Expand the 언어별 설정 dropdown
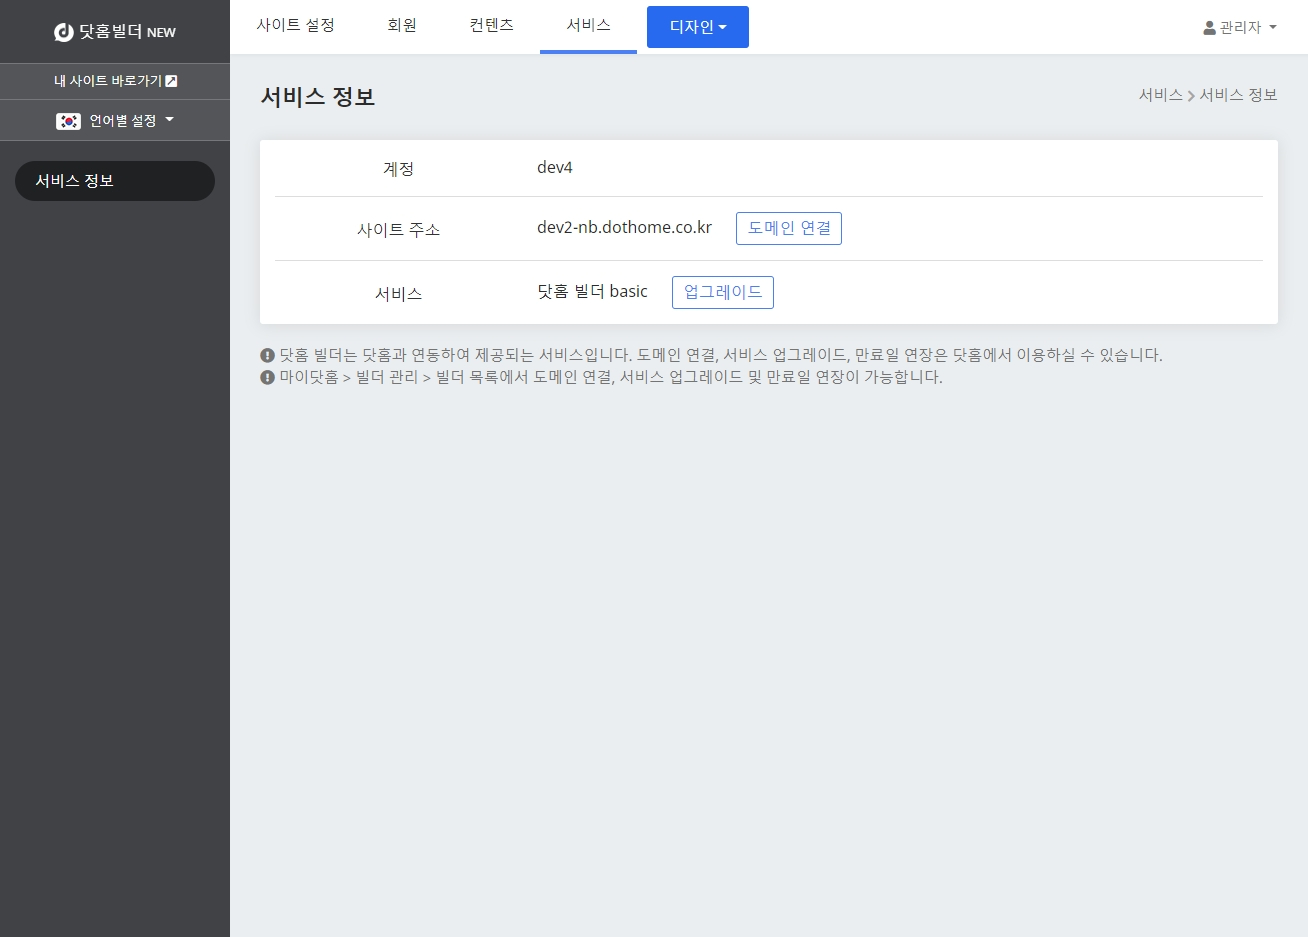The height and width of the screenshot is (937, 1308). [115, 120]
